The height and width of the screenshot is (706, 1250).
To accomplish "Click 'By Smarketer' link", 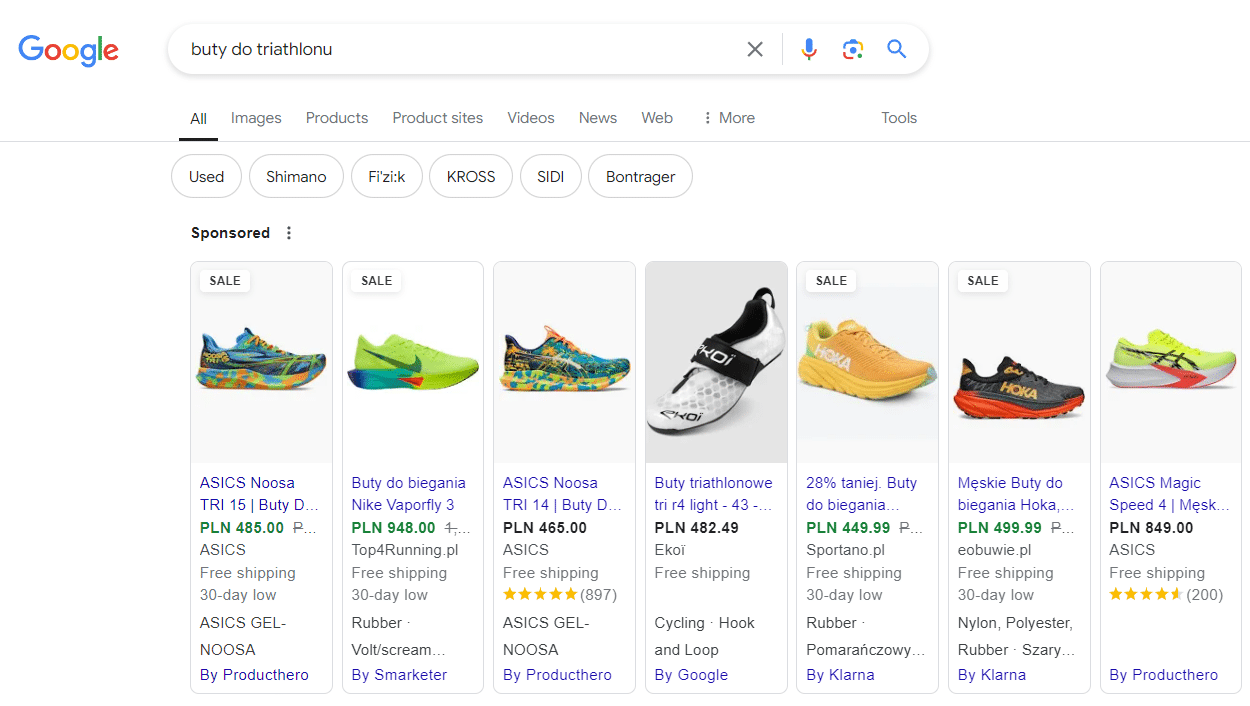I will tap(399, 675).
